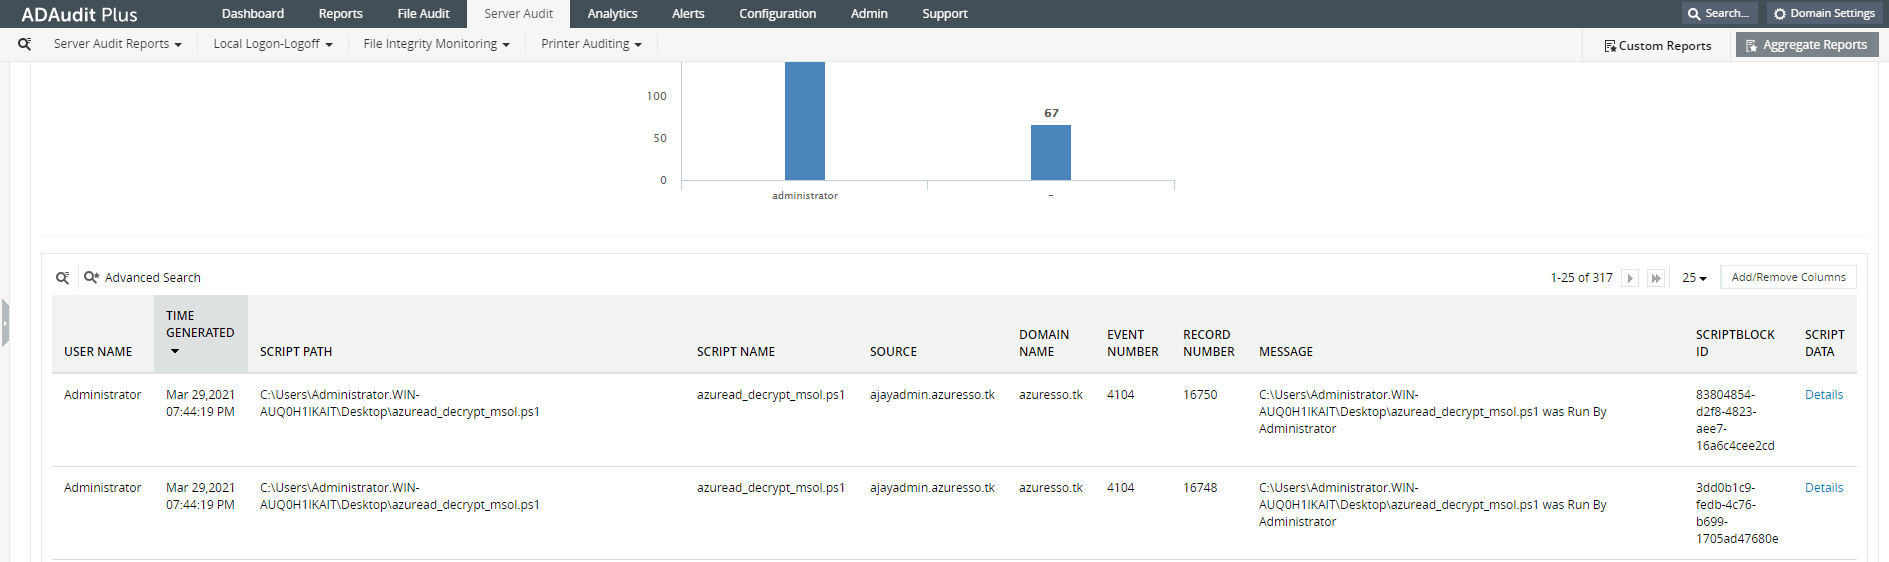This screenshot has width=1889, height=562.
Task: Click the top Search magnifier icon
Action: (1694, 14)
